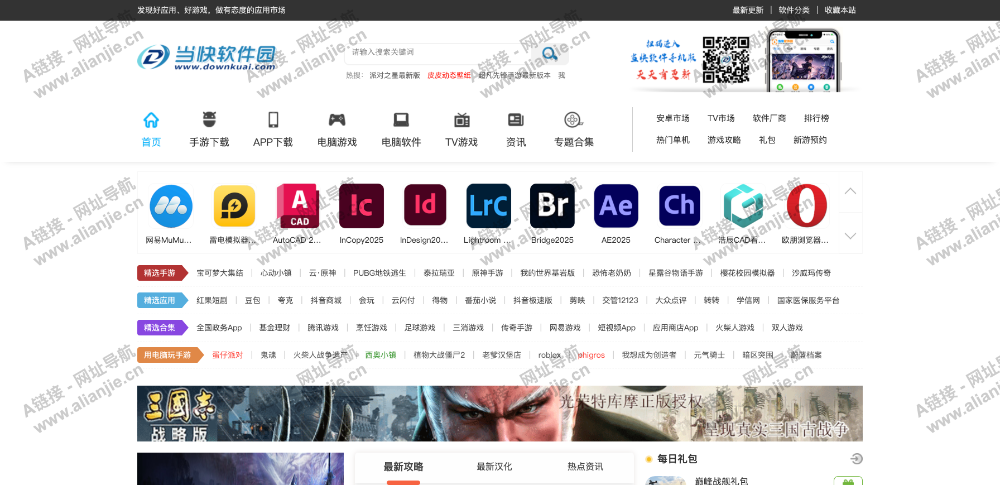Image resolution: width=1000 pixels, height=485 pixels.
Task: Open 热门单机 menu link
Action: pos(673,140)
